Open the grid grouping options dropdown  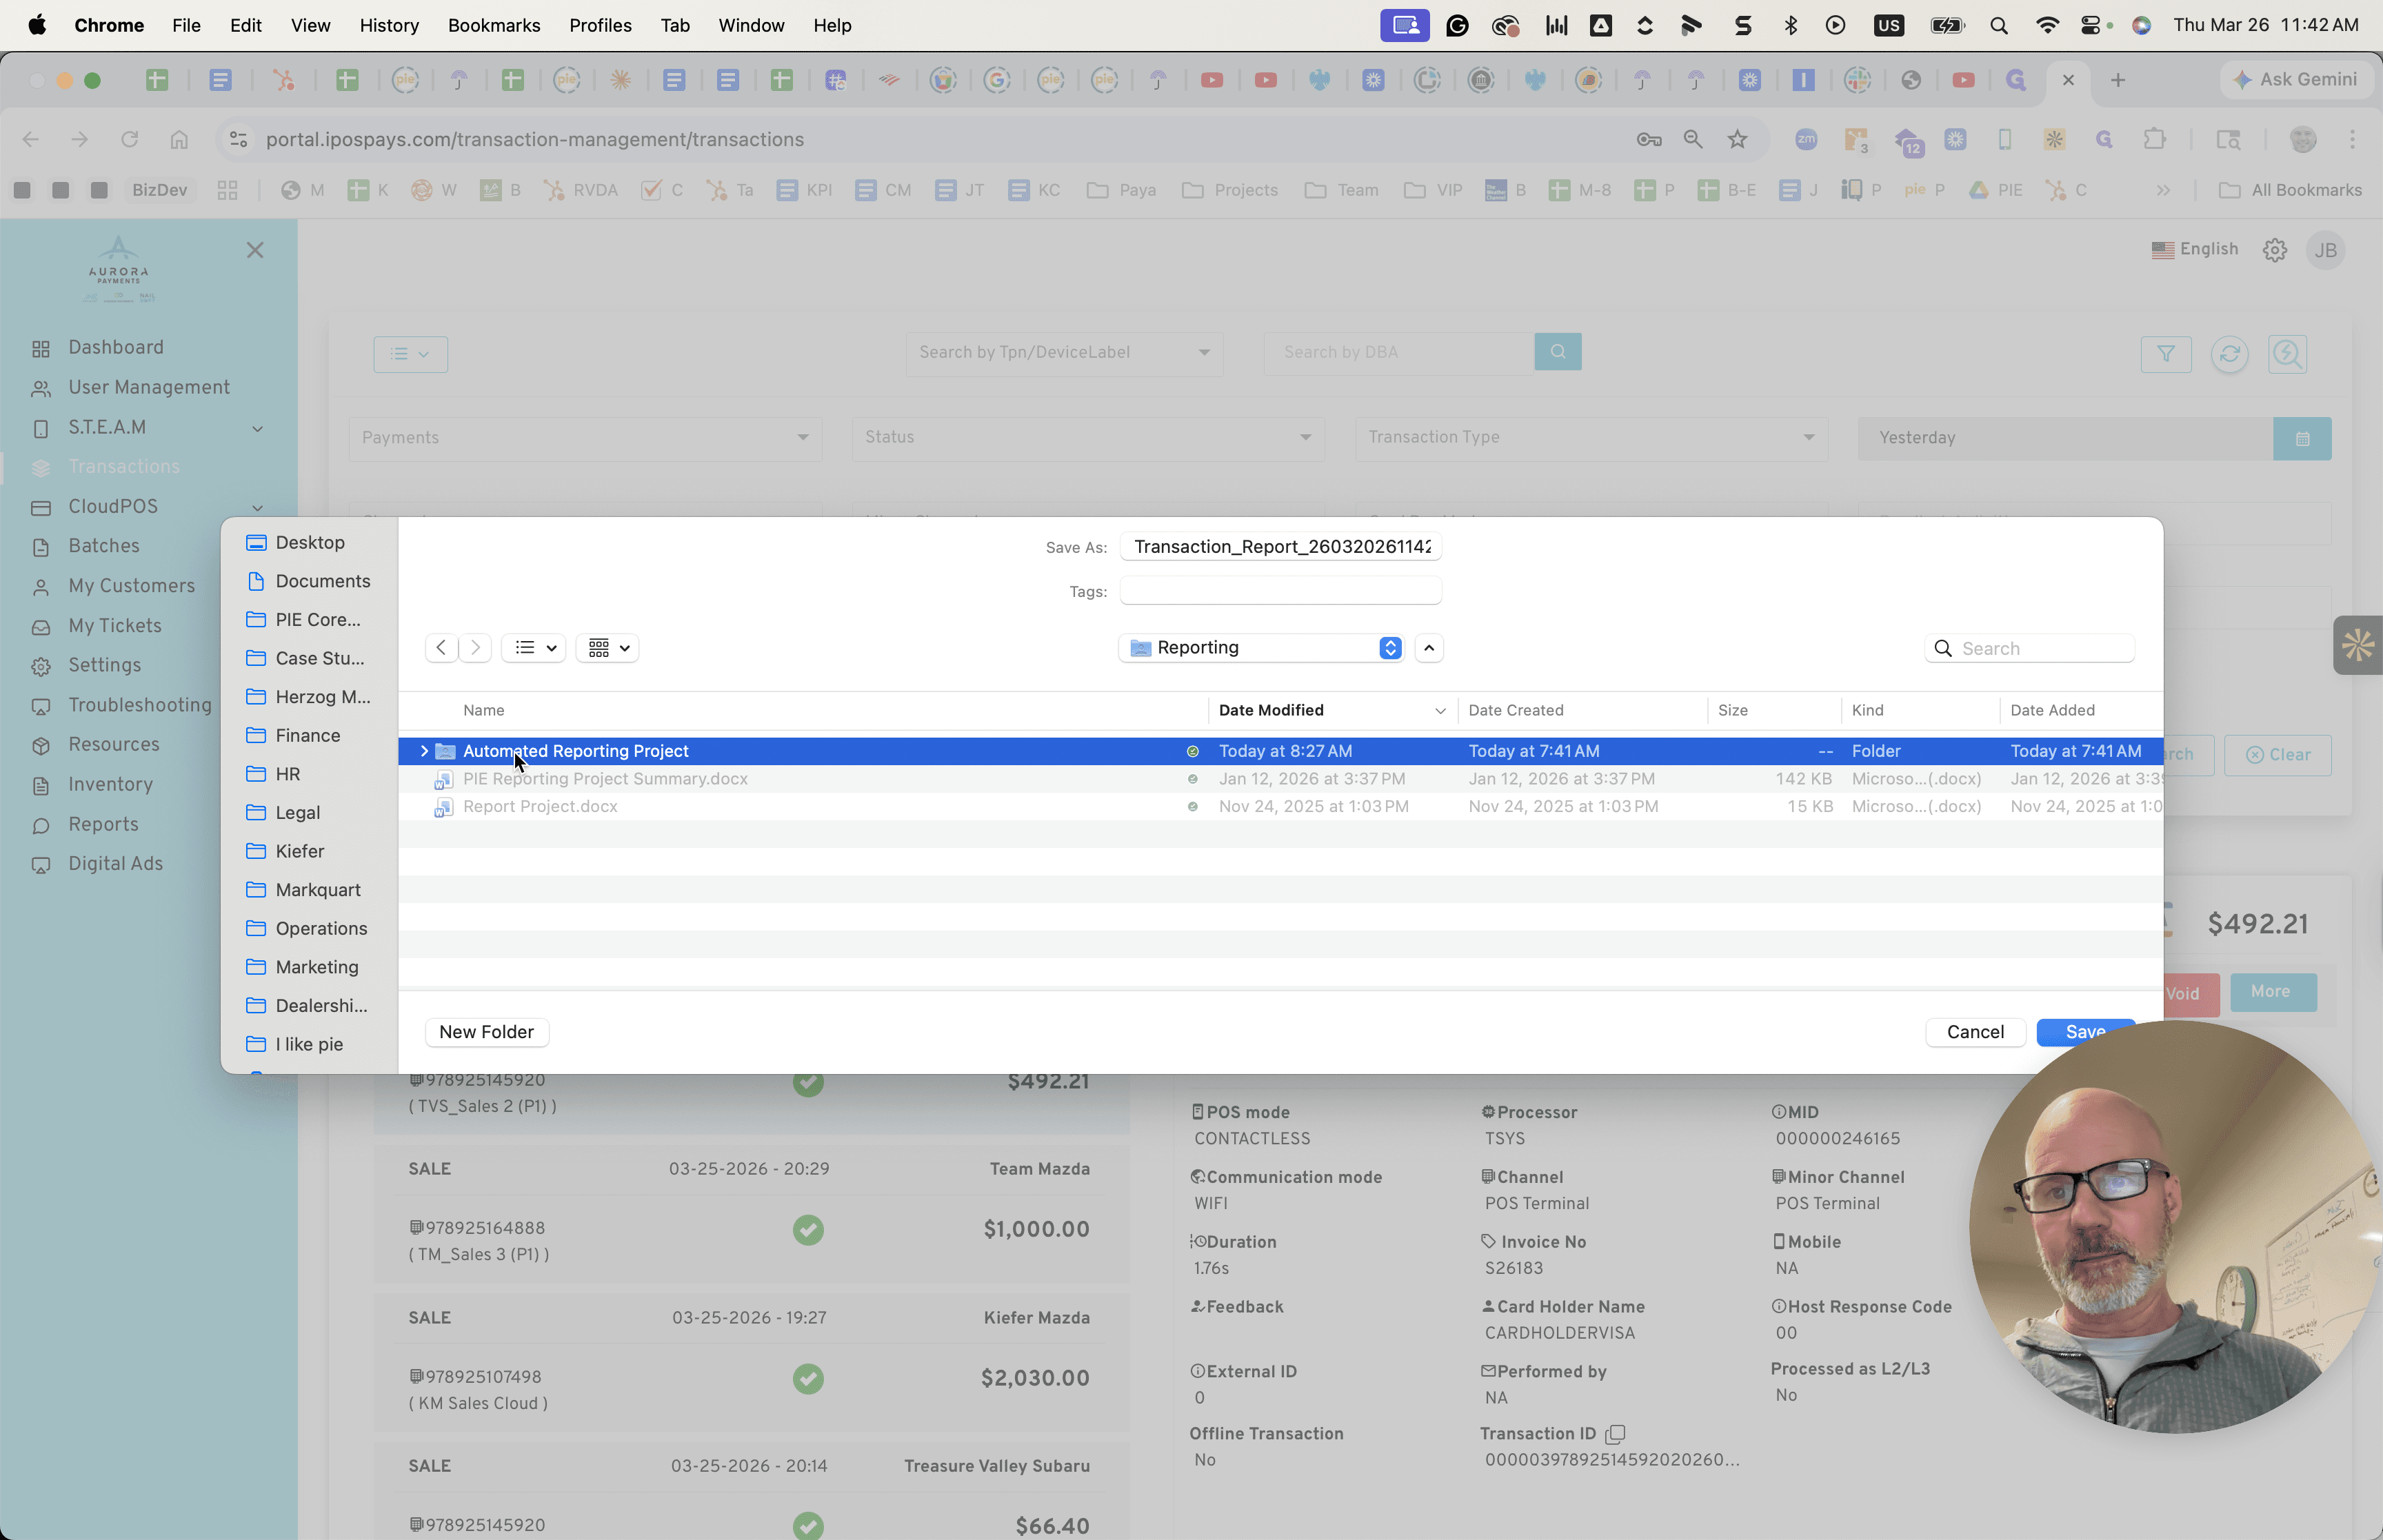click(x=608, y=648)
